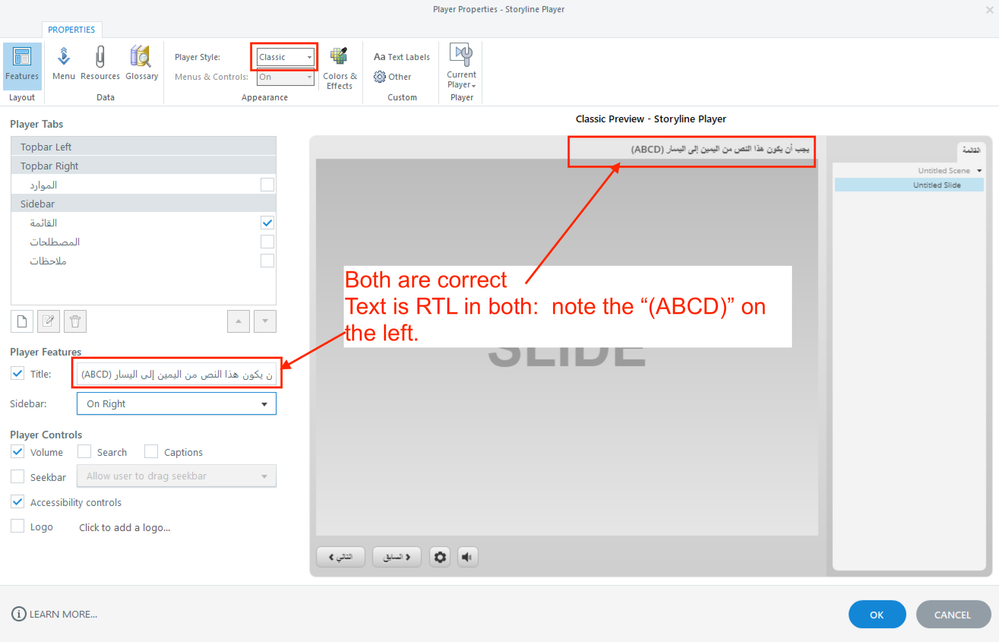The image size is (999, 642).
Task: Toggle Accessibility controls checkbox
Action: 18,502
